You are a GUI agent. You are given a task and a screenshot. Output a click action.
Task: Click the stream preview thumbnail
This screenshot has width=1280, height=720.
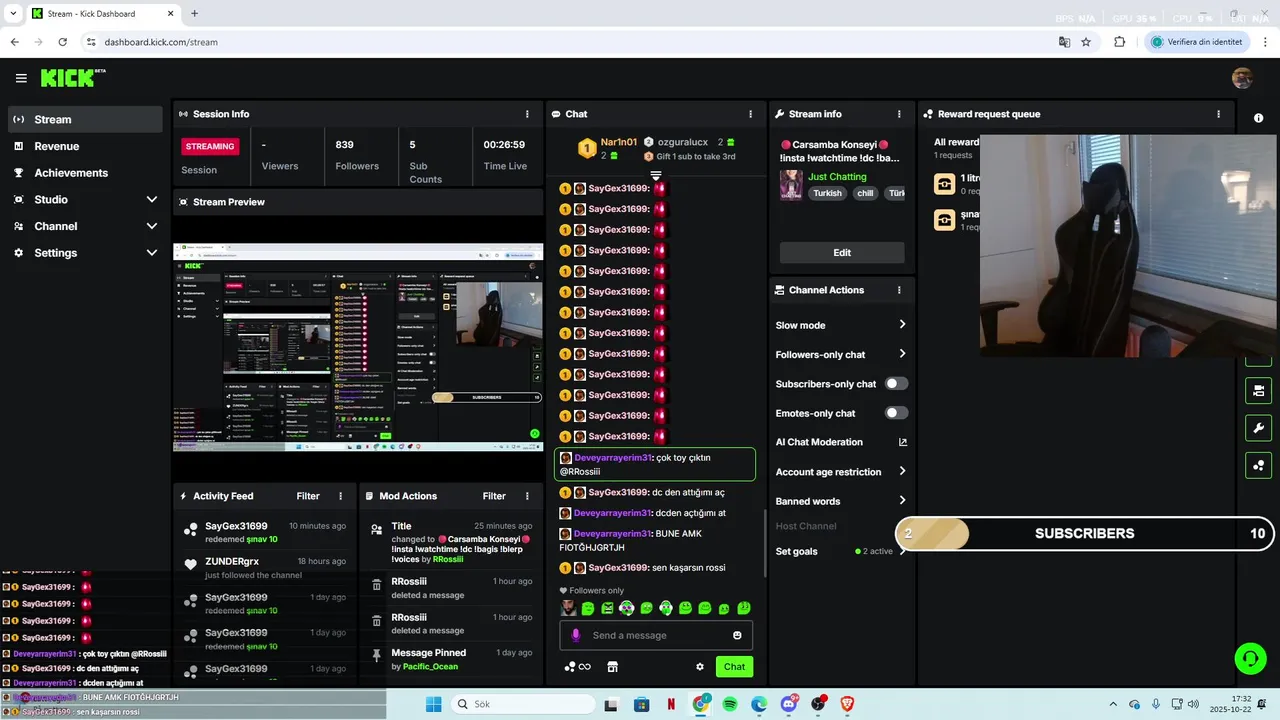coord(358,348)
